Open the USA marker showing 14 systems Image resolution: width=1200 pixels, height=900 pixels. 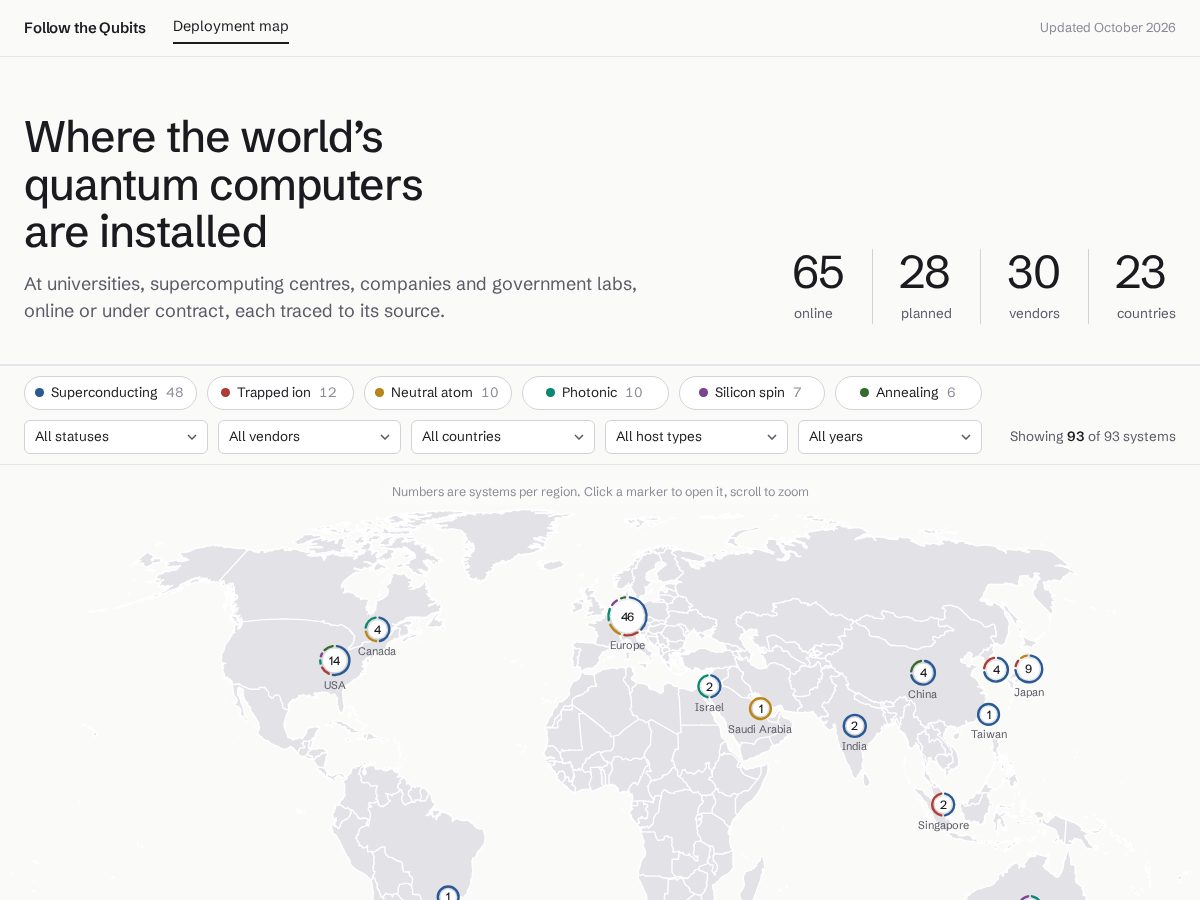(x=334, y=661)
